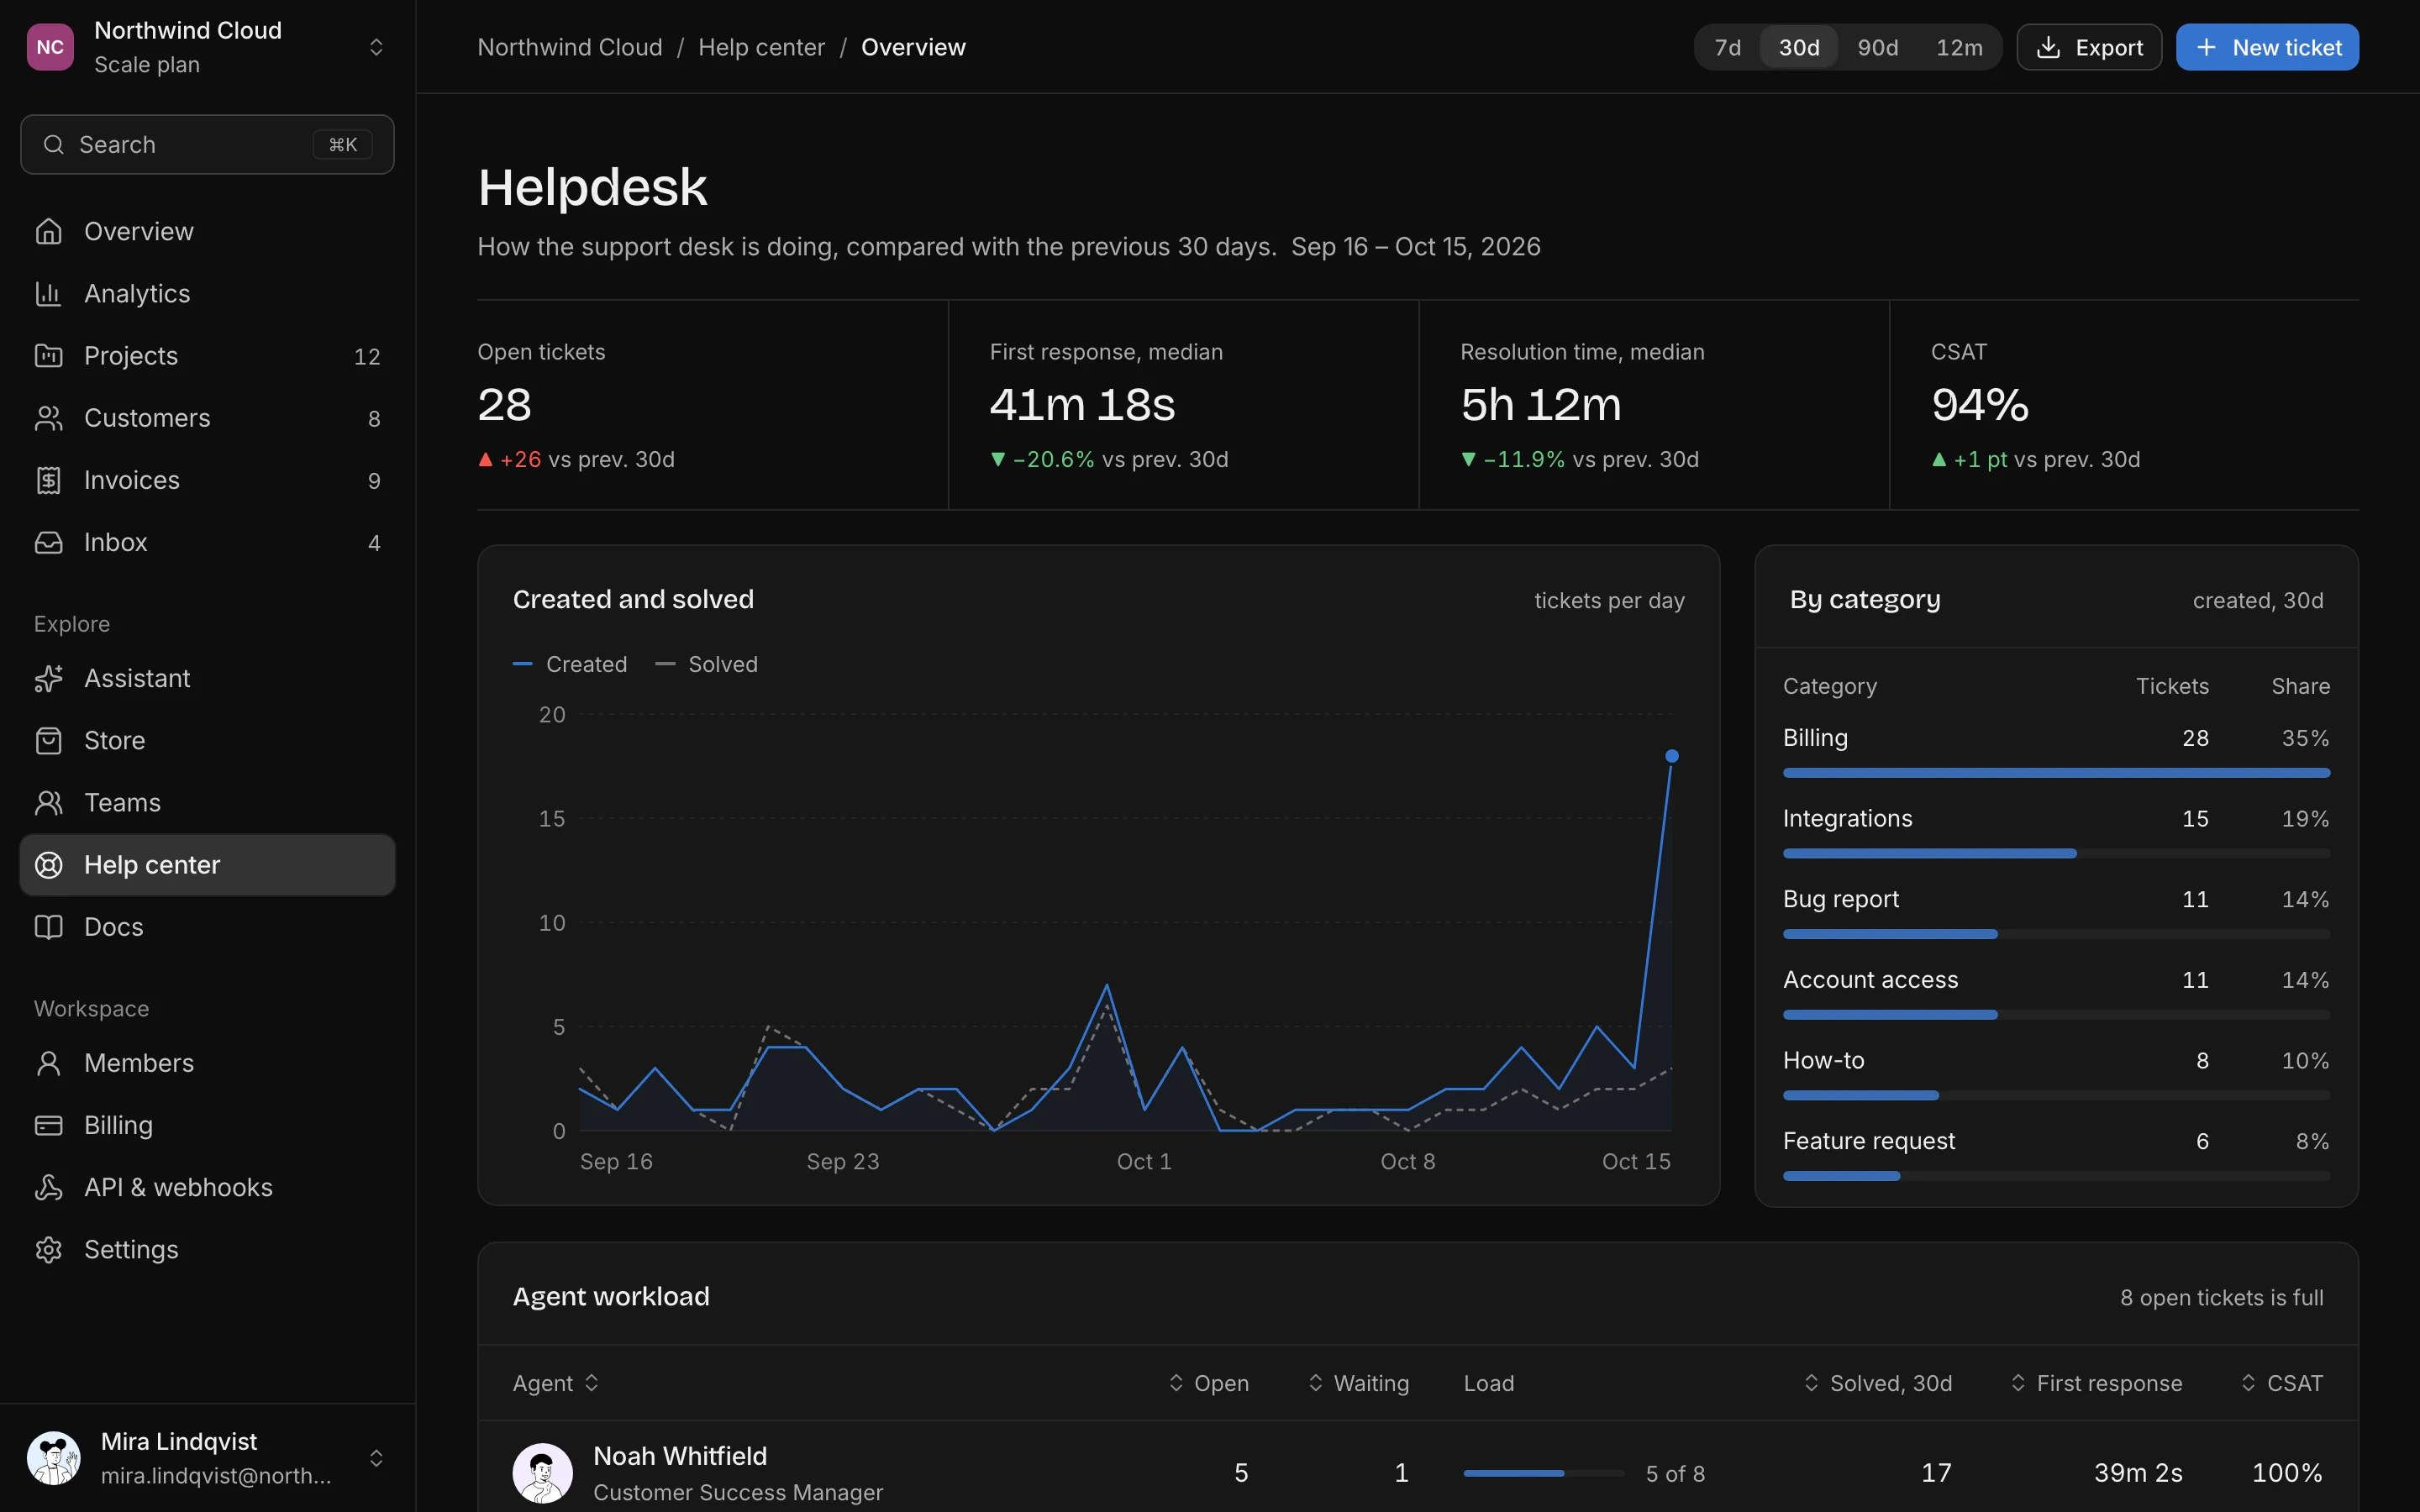2420x1512 pixels.
Task: Click the Overview home icon in sidebar
Action: pos(48,231)
